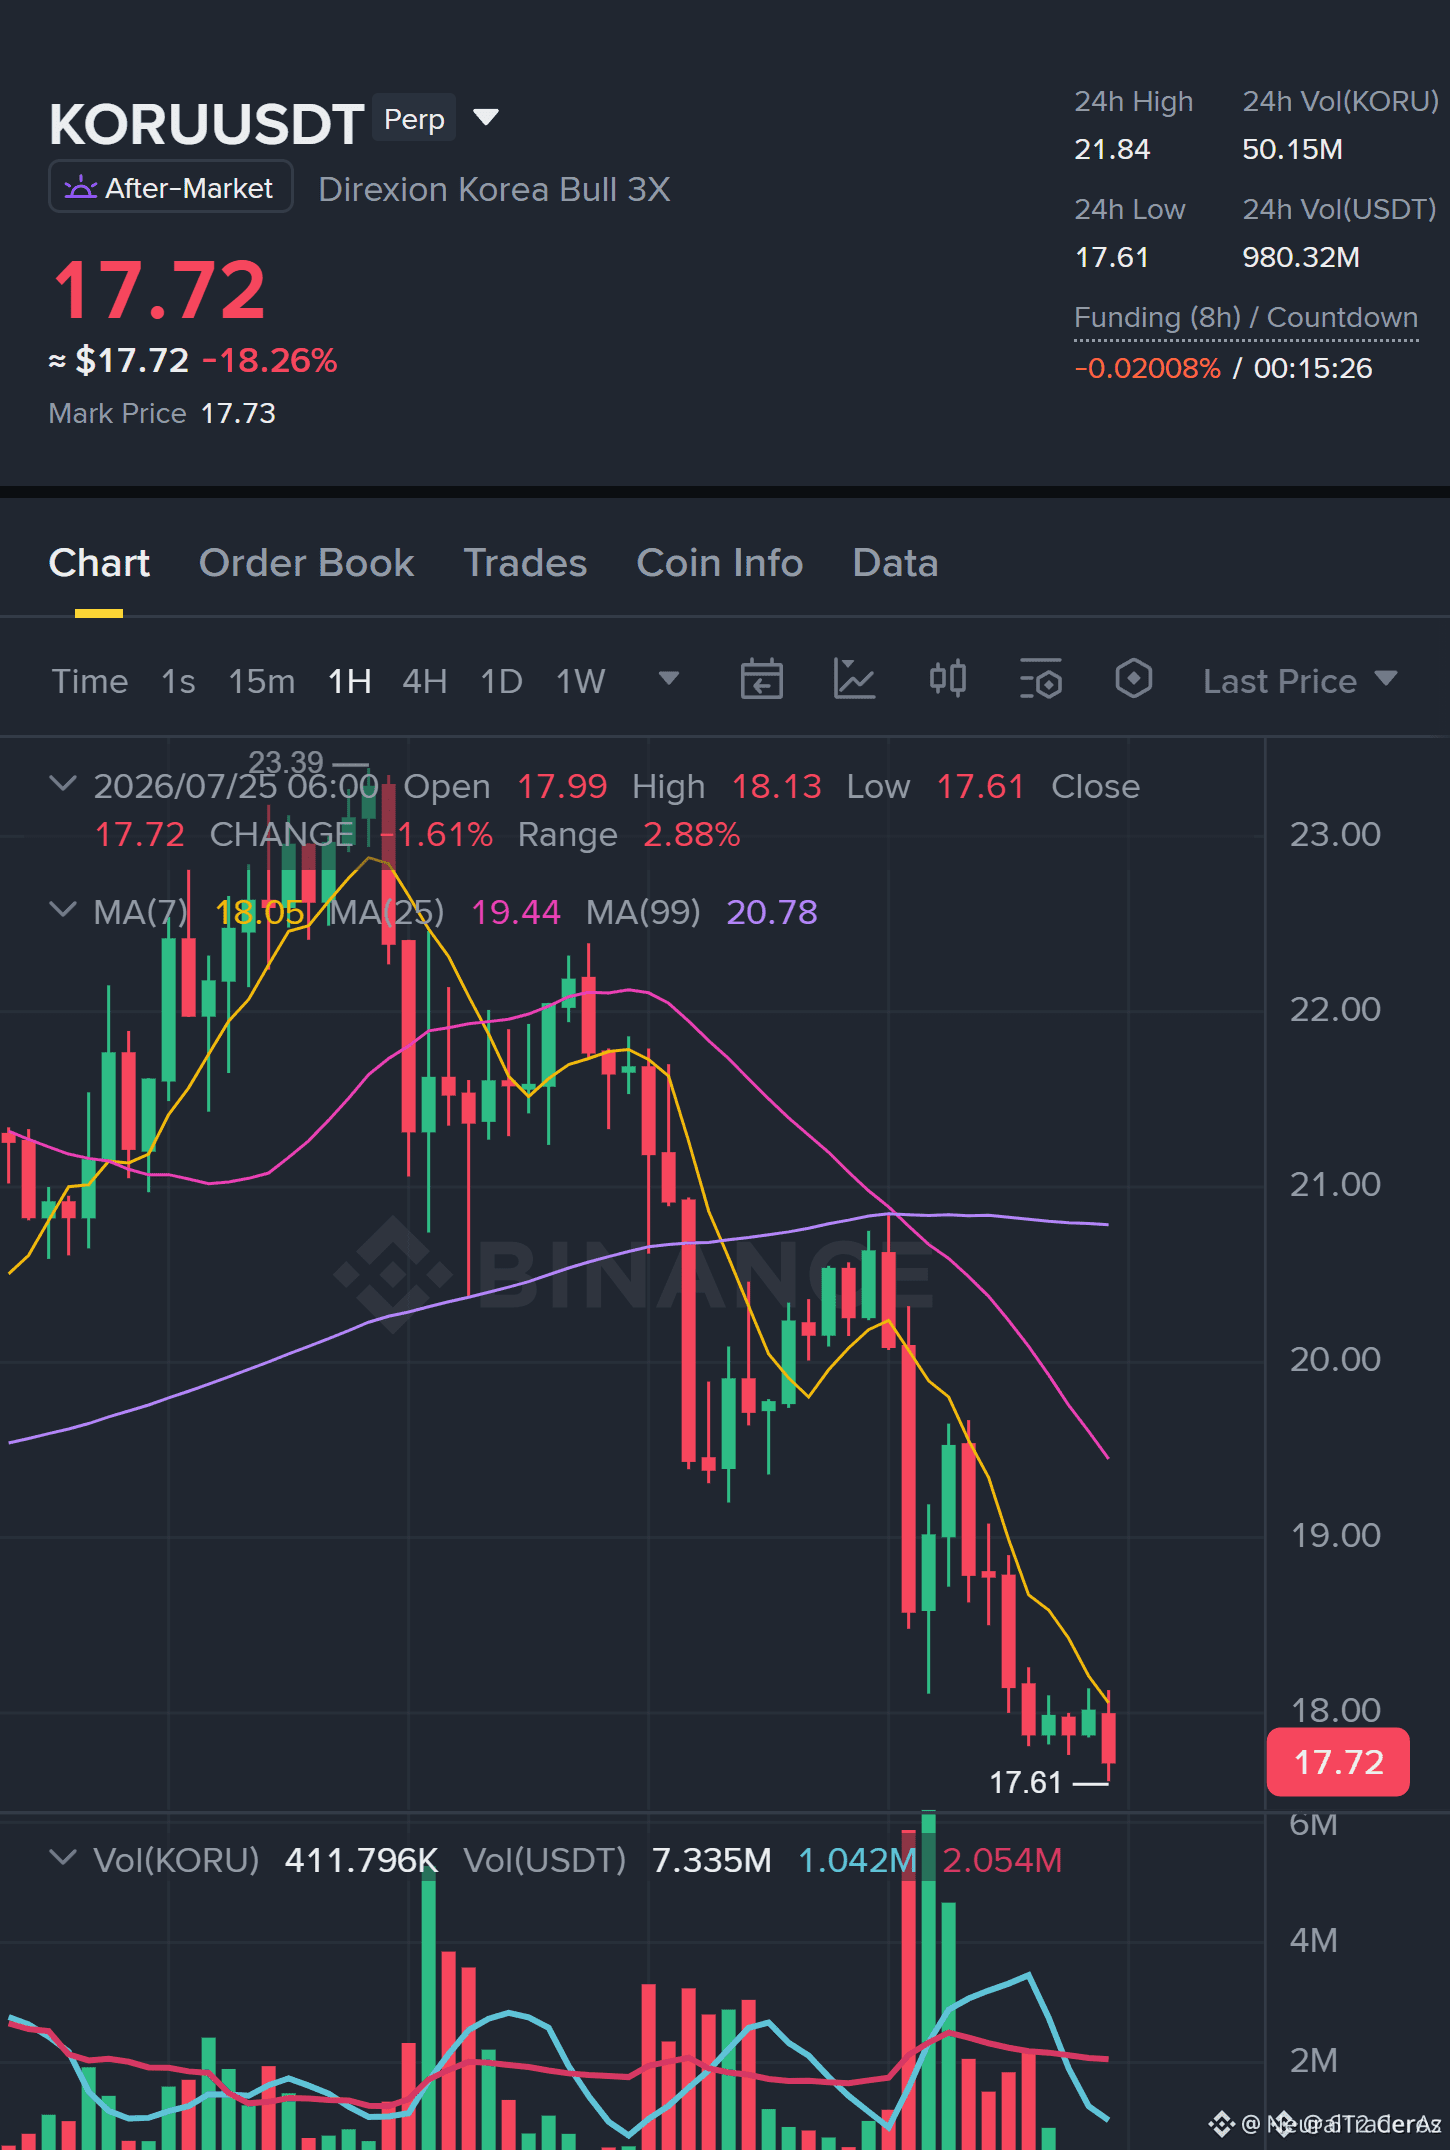Screen dimensions: 1450x2150
Task: Open the Coin Info tab
Action: pos(720,563)
